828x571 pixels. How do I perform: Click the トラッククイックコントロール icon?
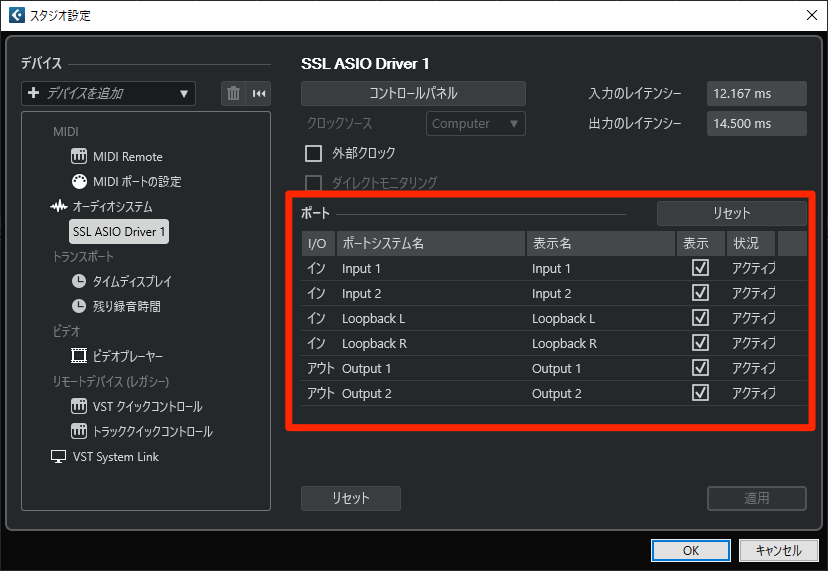coord(79,431)
